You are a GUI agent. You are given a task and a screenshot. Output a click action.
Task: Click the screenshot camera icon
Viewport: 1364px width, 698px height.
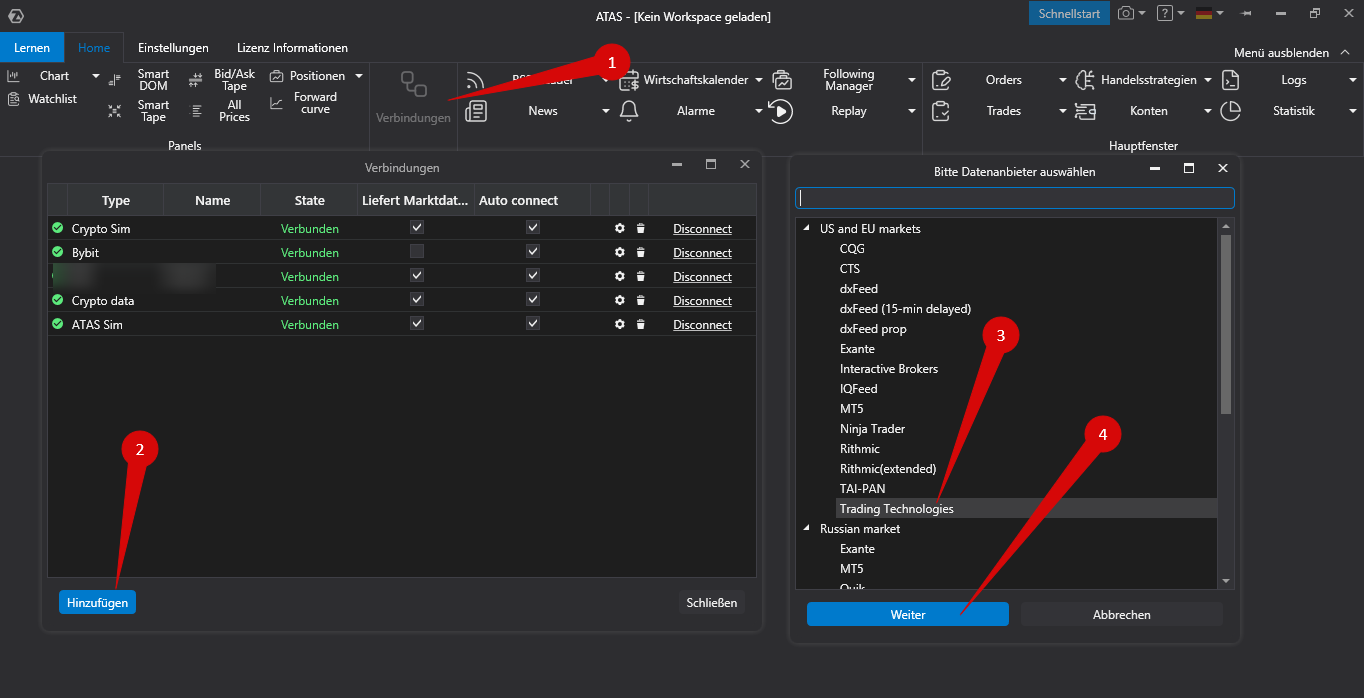pyautogui.click(x=1126, y=13)
